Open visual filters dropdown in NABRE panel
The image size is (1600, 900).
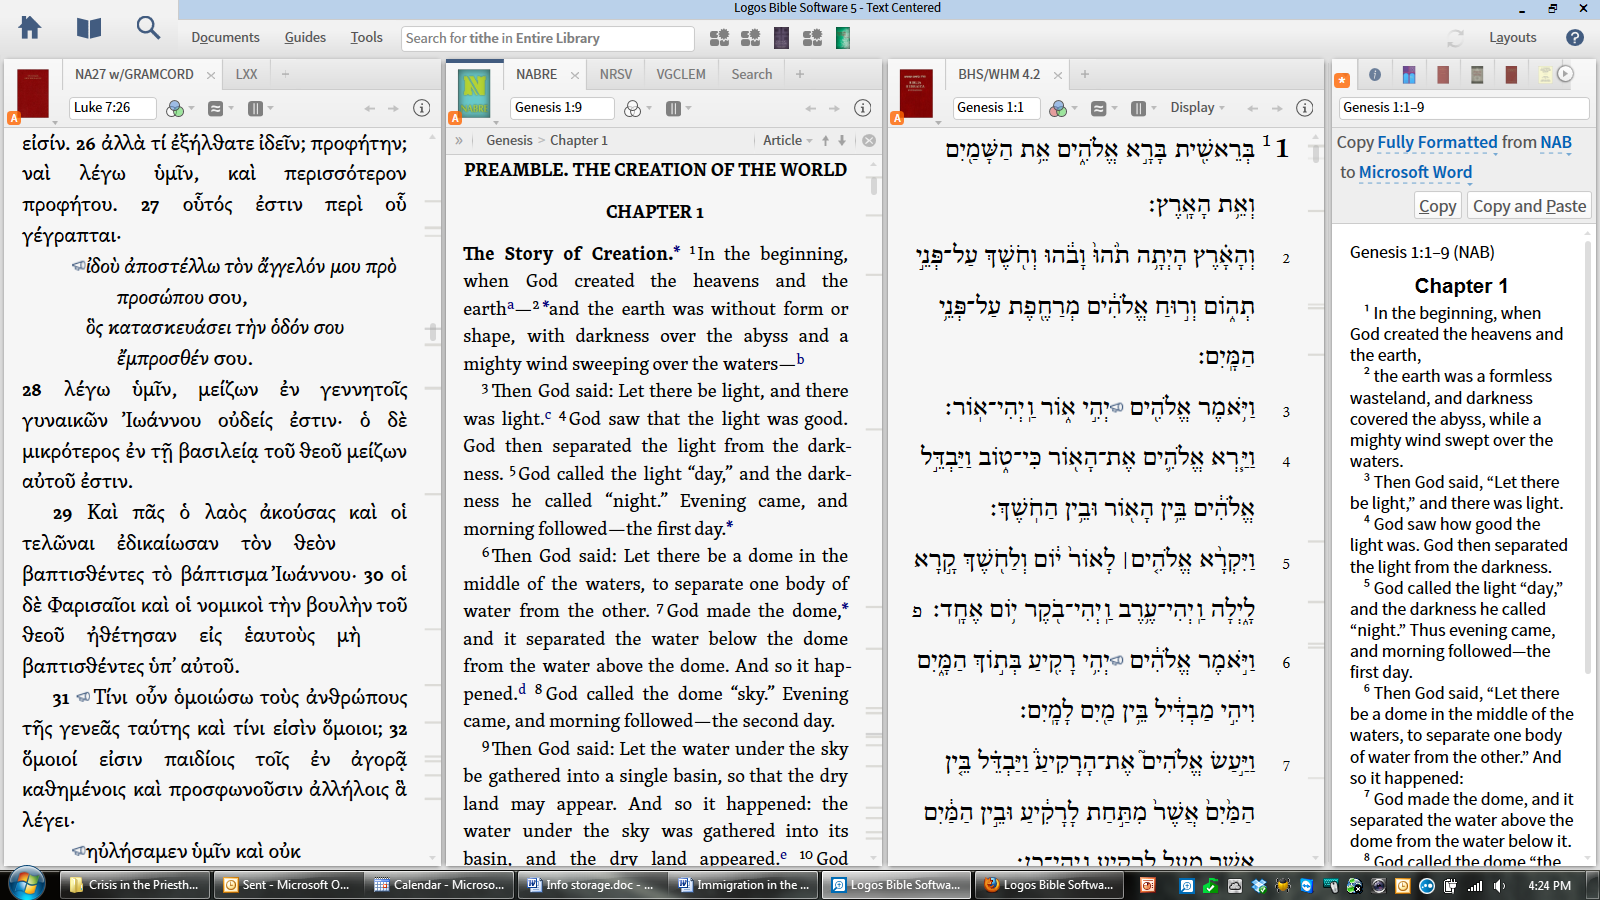coord(636,108)
